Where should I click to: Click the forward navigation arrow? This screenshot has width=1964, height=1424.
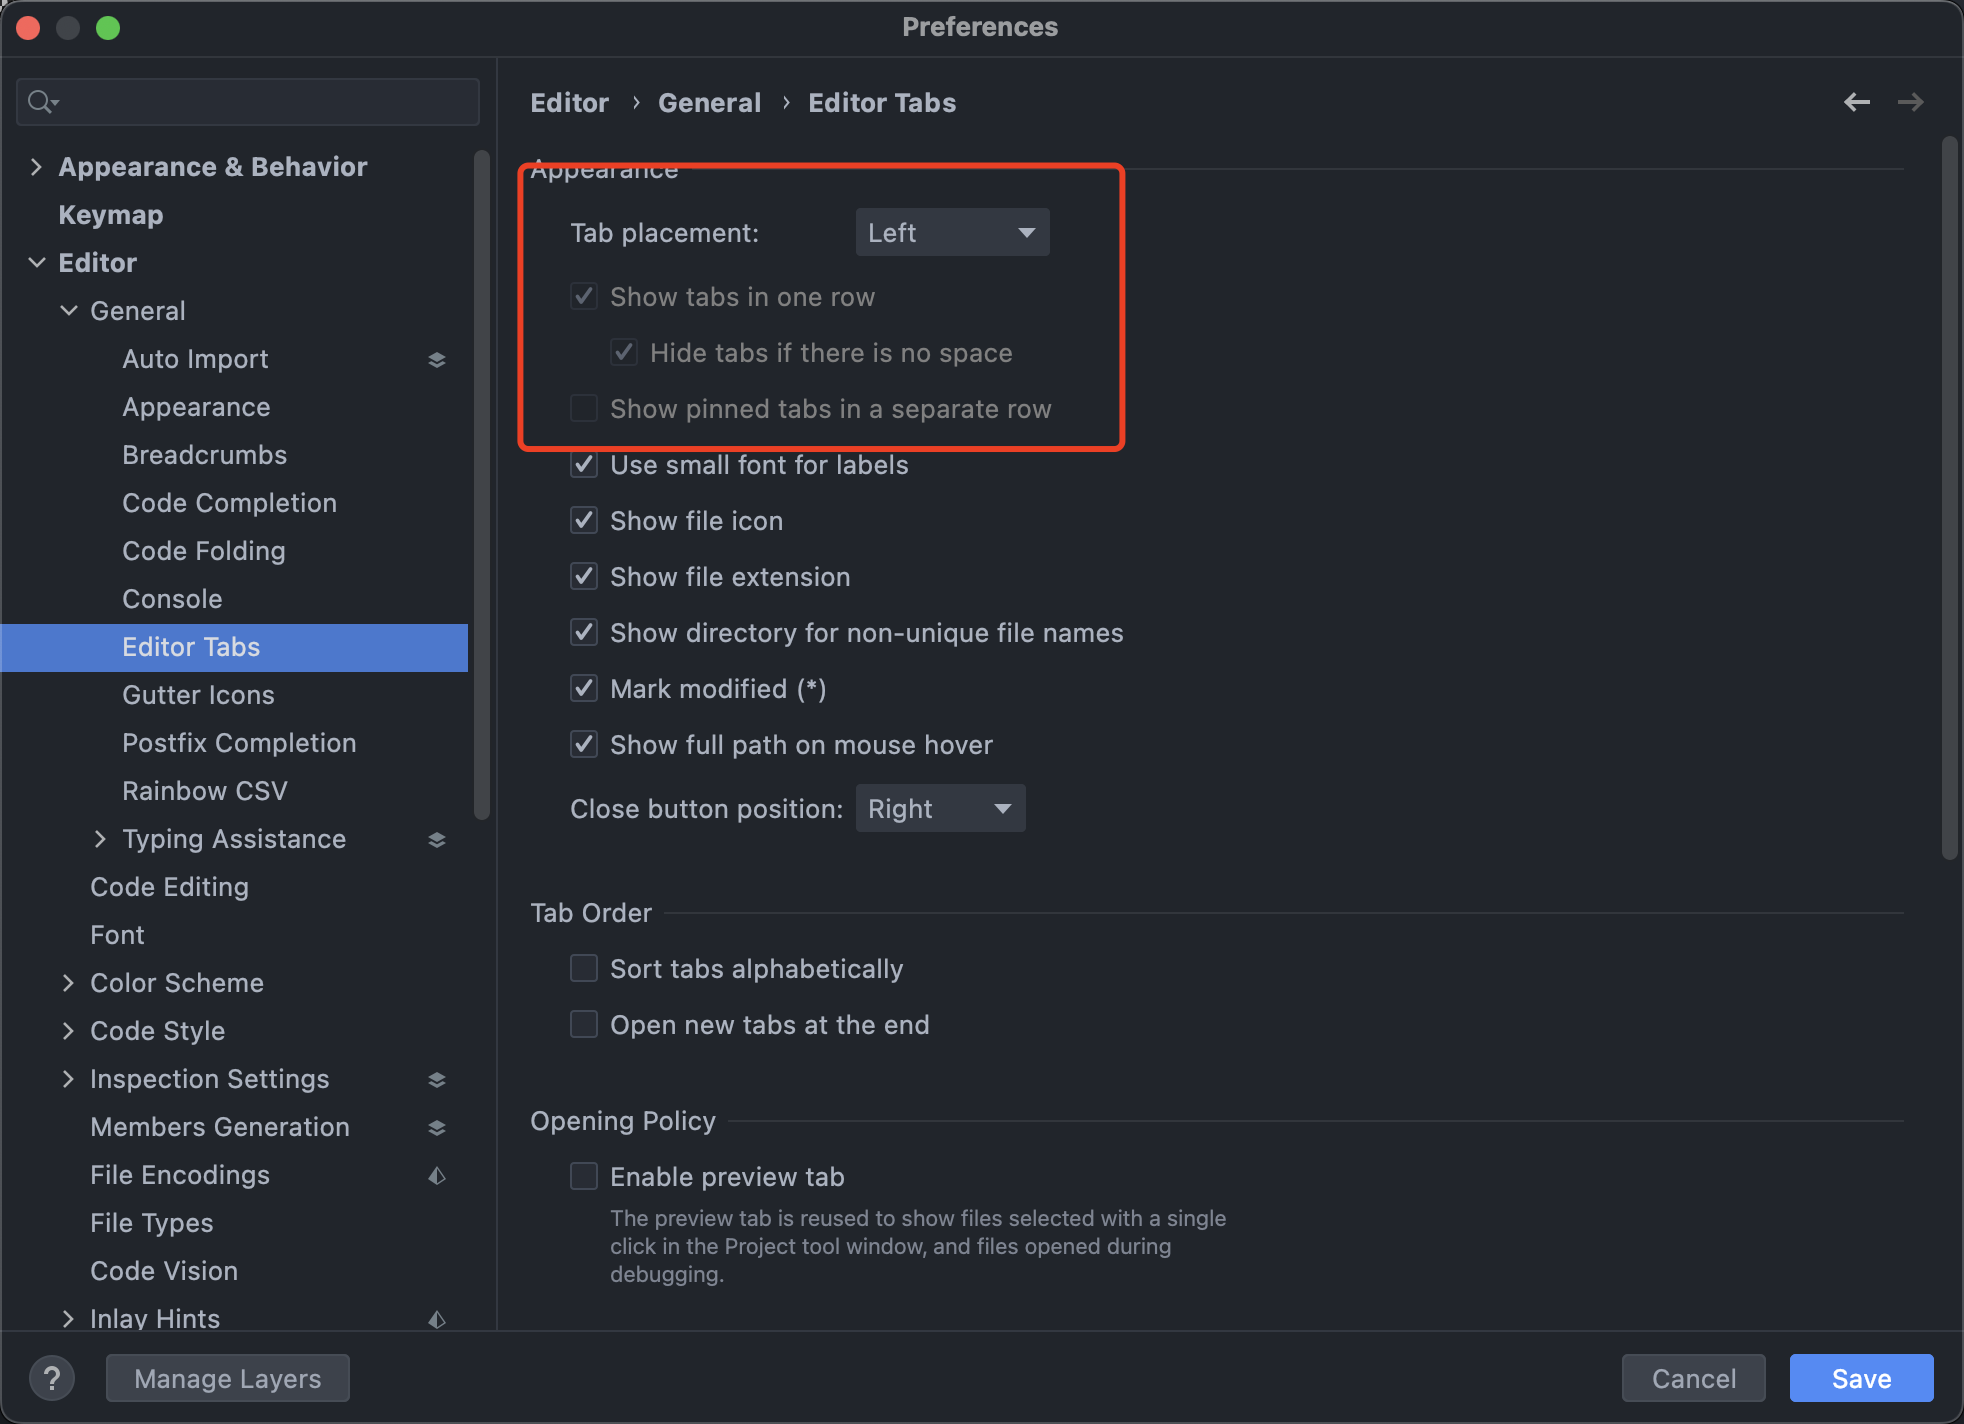pyautogui.click(x=1910, y=102)
